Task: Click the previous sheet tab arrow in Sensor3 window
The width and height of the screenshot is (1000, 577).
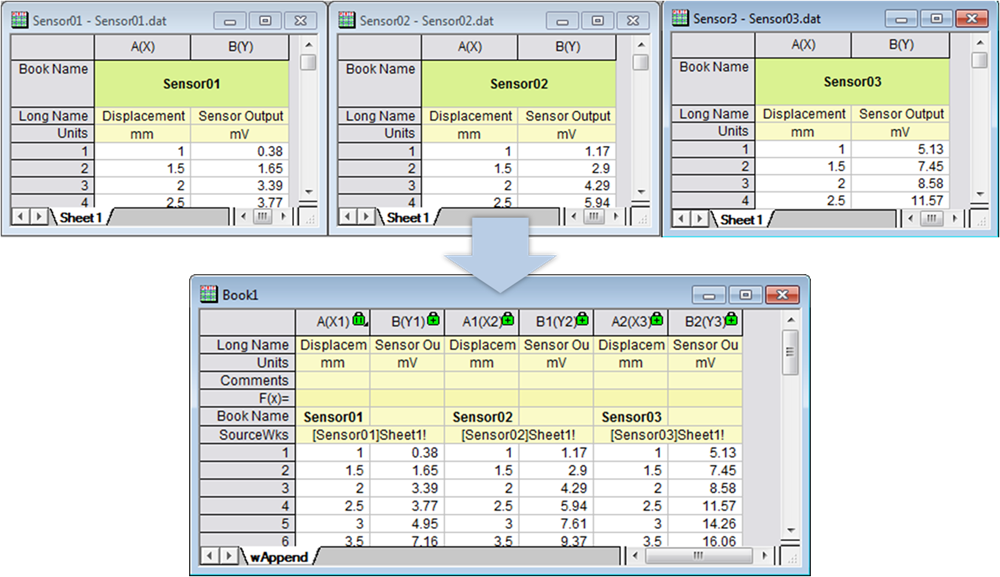Action: (682, 219)
